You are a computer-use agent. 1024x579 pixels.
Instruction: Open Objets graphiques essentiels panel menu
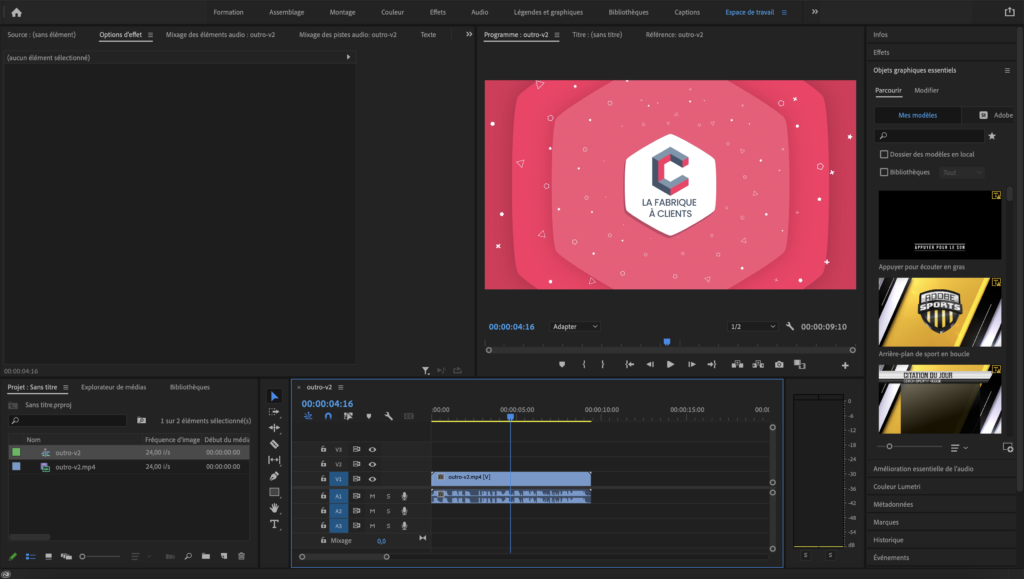tap(1007, 70)
